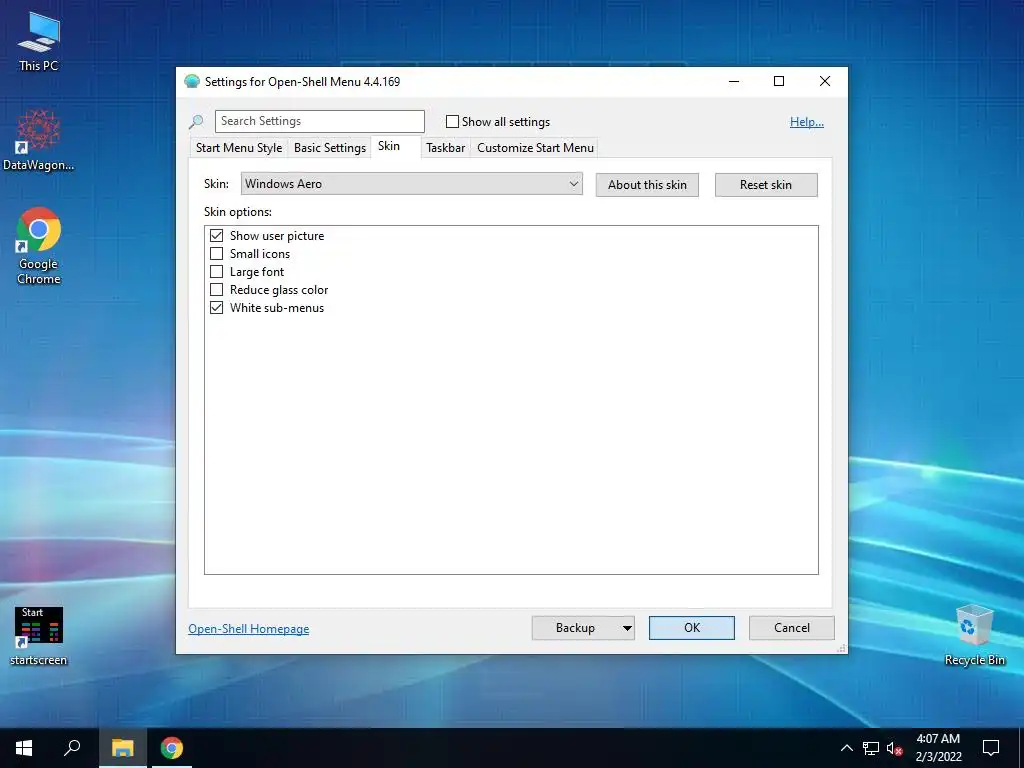Switch to Start Menu Style tab
1024x768 pixels.
(239, 148)
